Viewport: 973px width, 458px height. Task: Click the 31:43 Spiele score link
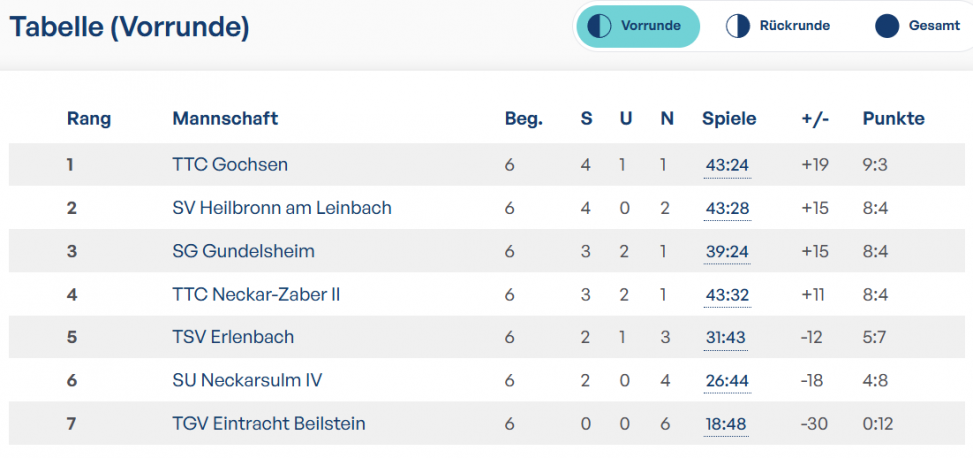pyautogui.click(x=725, y=338)
